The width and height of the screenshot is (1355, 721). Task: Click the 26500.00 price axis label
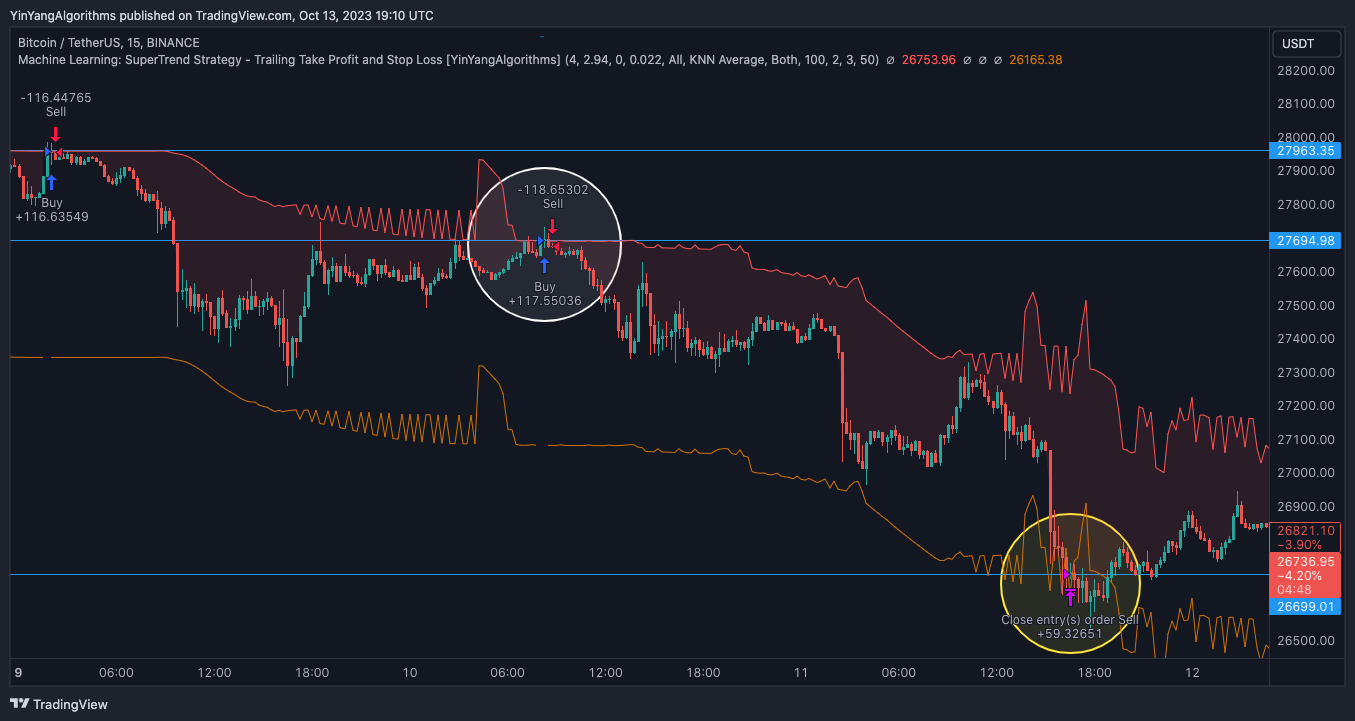[1305, 640]
